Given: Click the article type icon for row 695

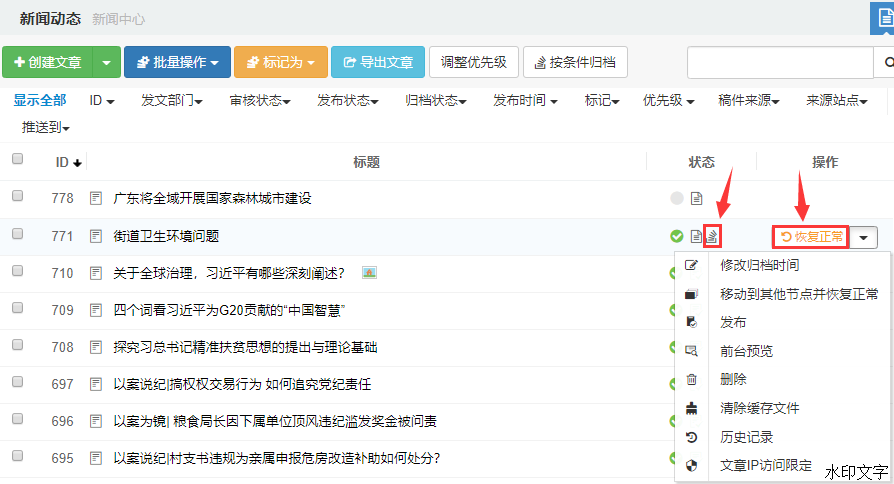Looking at the screenshot, I should 96,458.
